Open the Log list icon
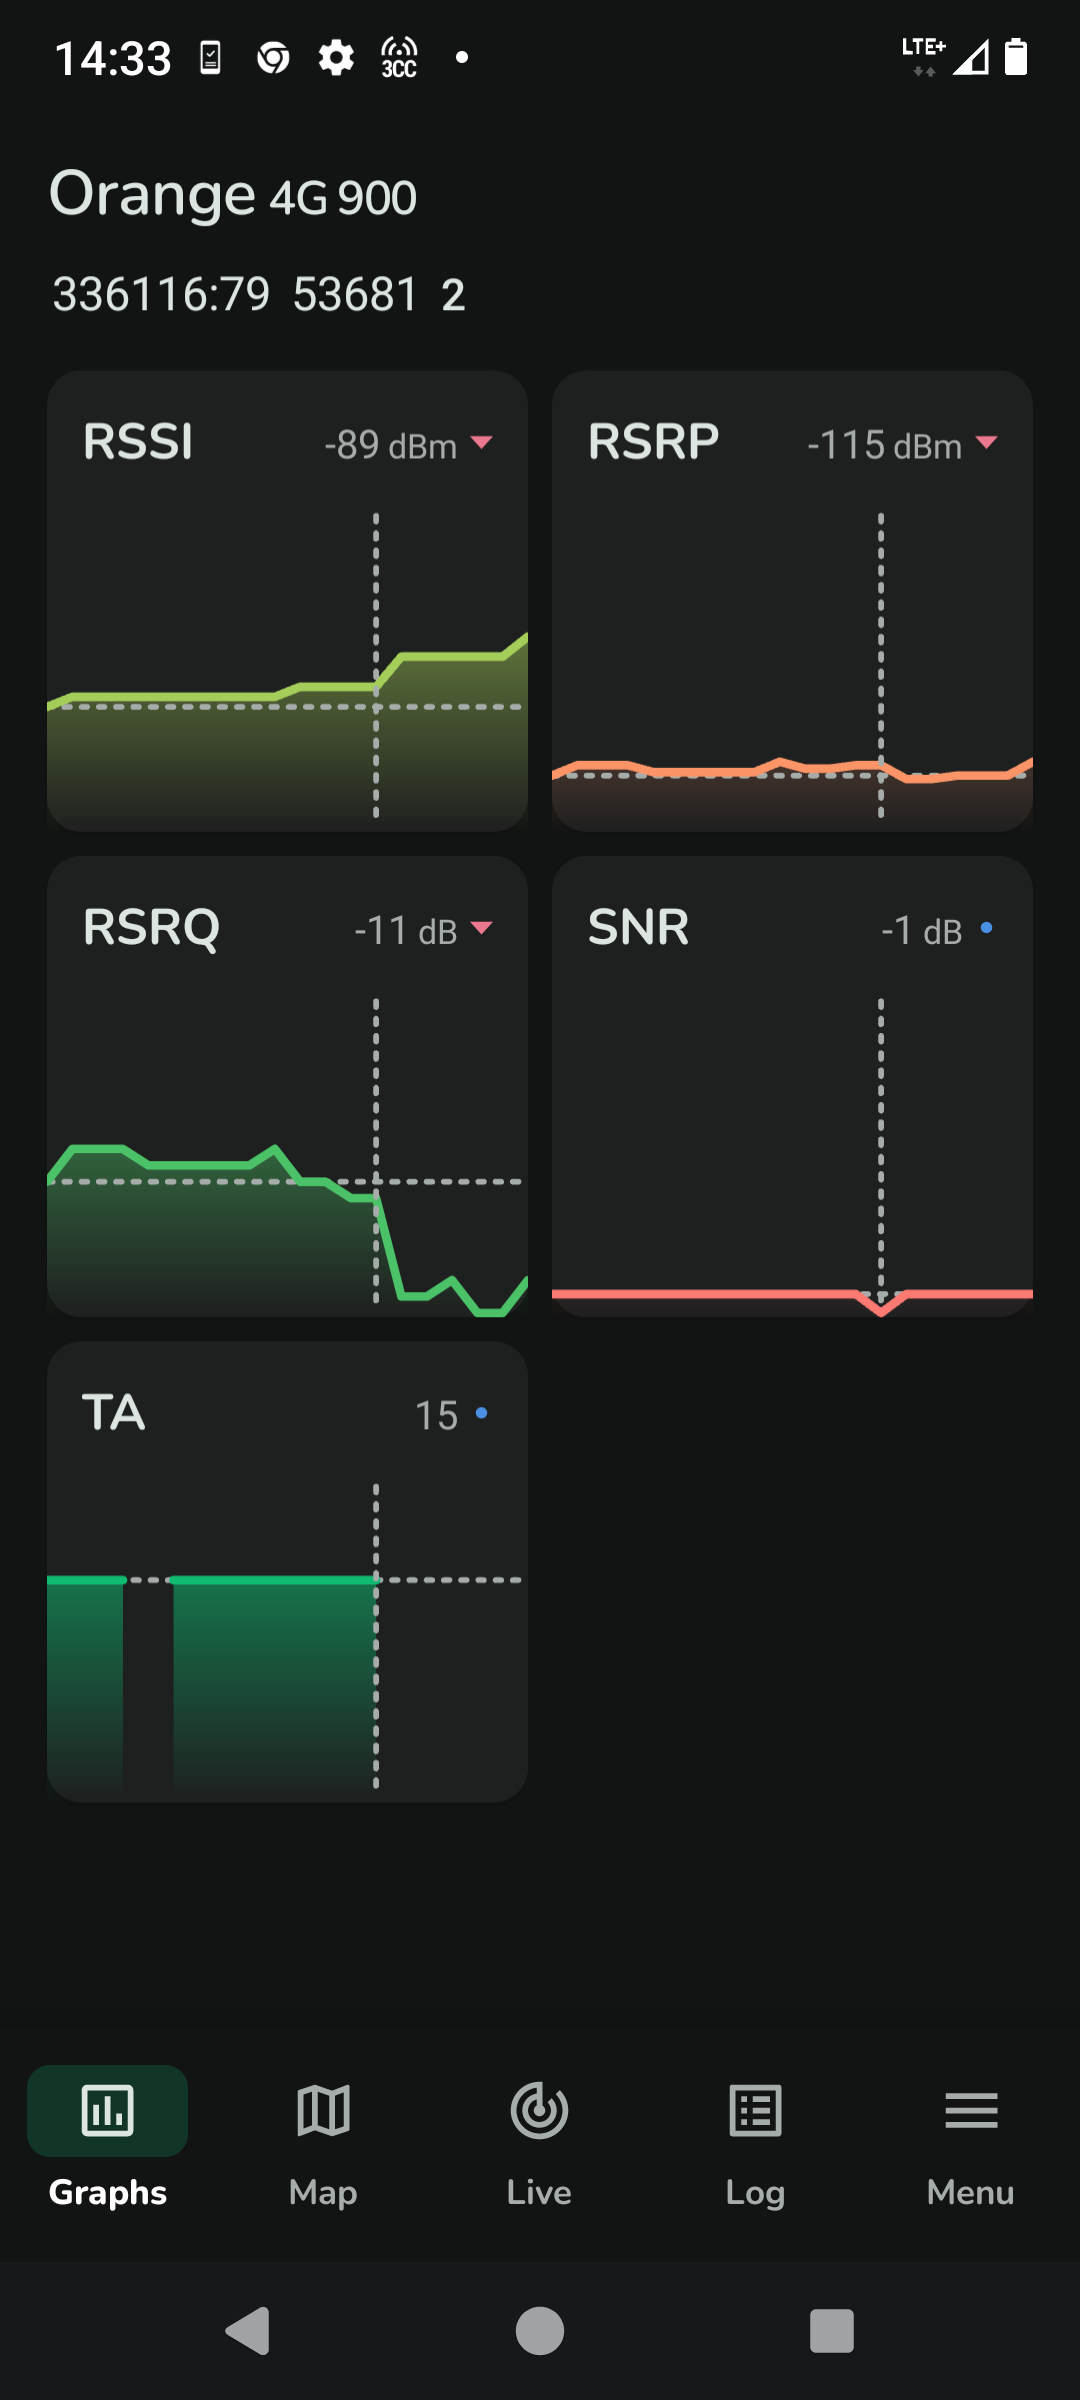The width and height of the screenshot is (1080, 2400). click(x=755, y=2111)
